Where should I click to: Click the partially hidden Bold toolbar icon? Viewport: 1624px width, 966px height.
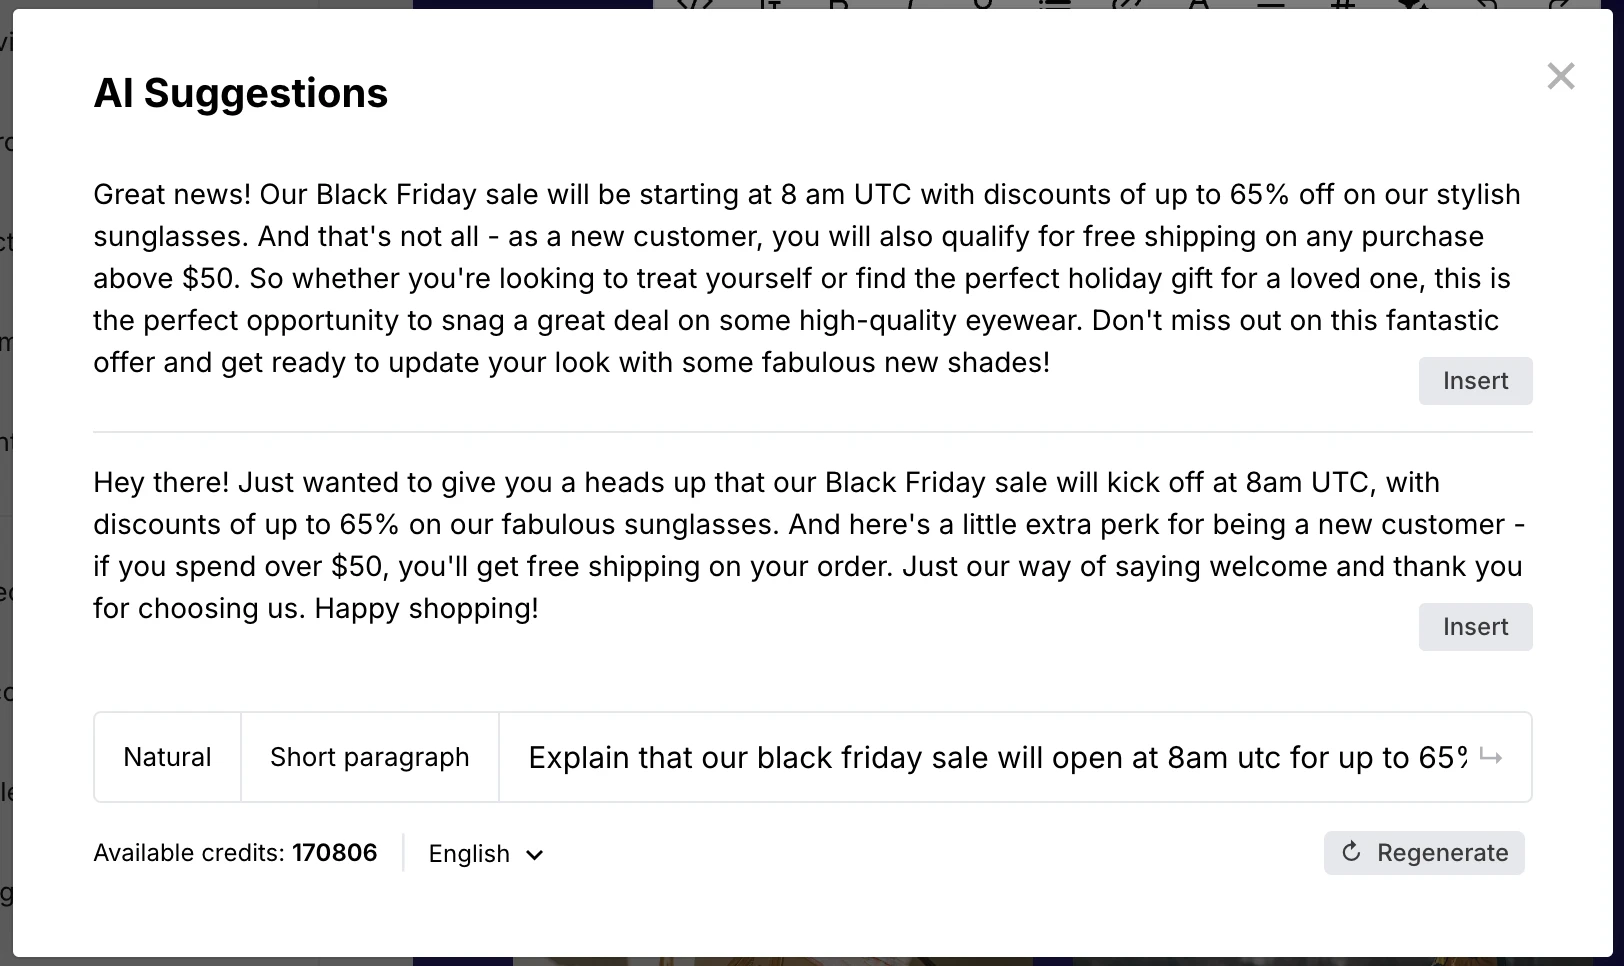pyautogui.click(x=838, y=4)
